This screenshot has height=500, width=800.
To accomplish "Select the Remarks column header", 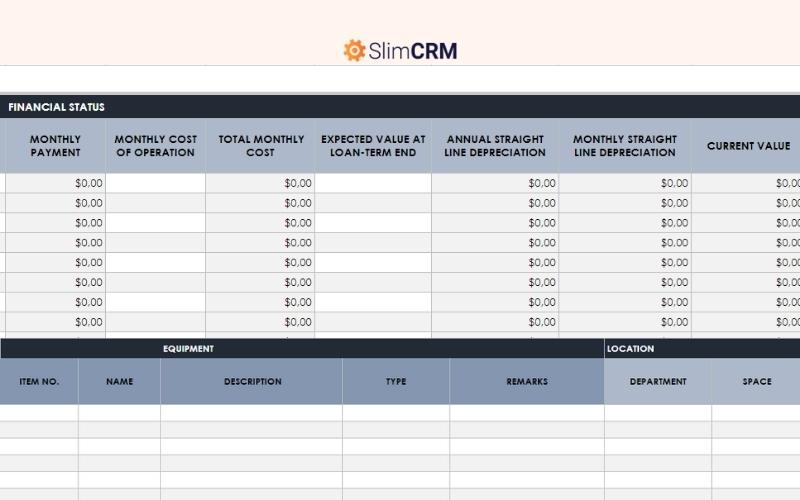I will click(x=526, y=381).
